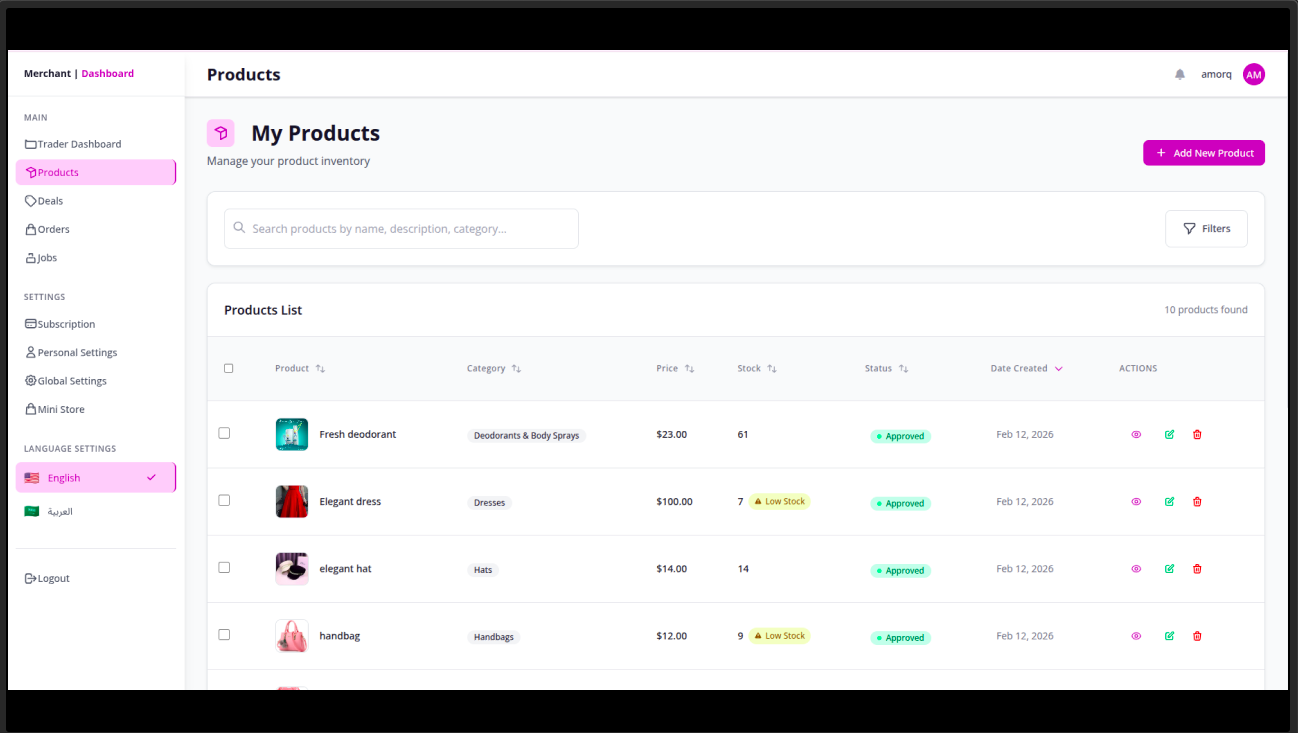Switch language to English
Screen dimensions: 1298x733
tap(96, 478)
